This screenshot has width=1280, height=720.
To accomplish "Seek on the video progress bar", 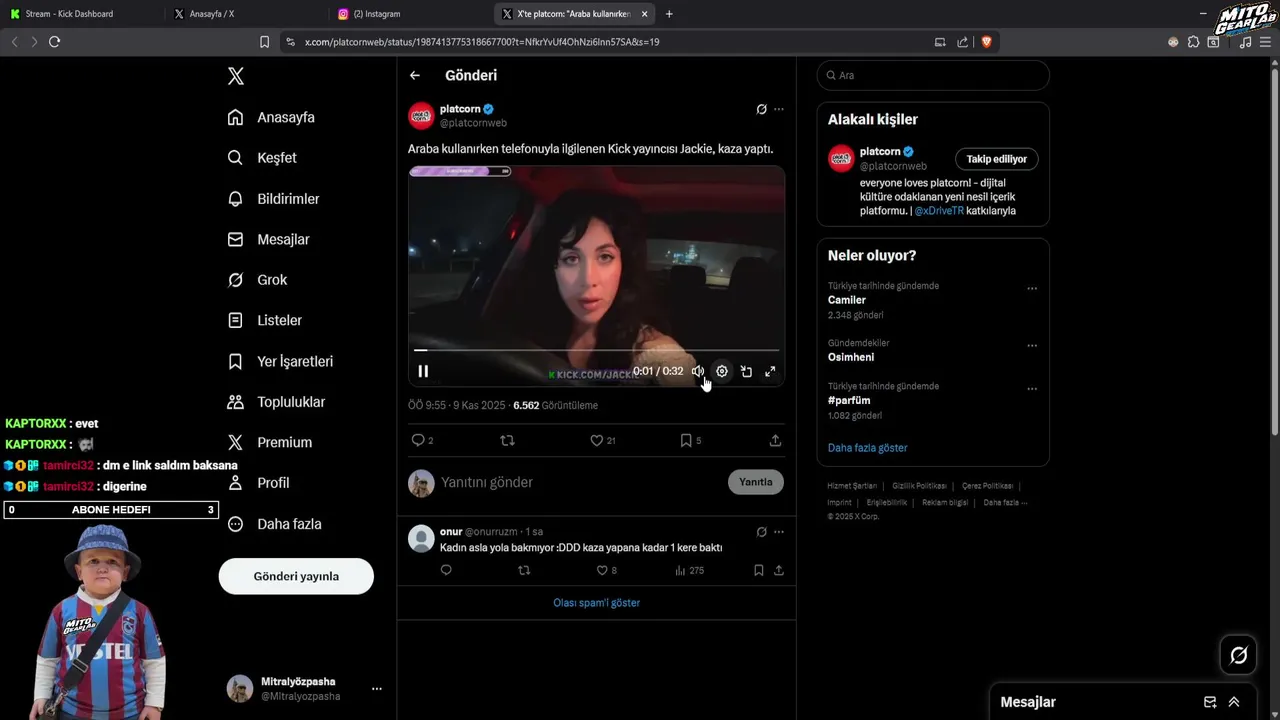I will [596, 350].
